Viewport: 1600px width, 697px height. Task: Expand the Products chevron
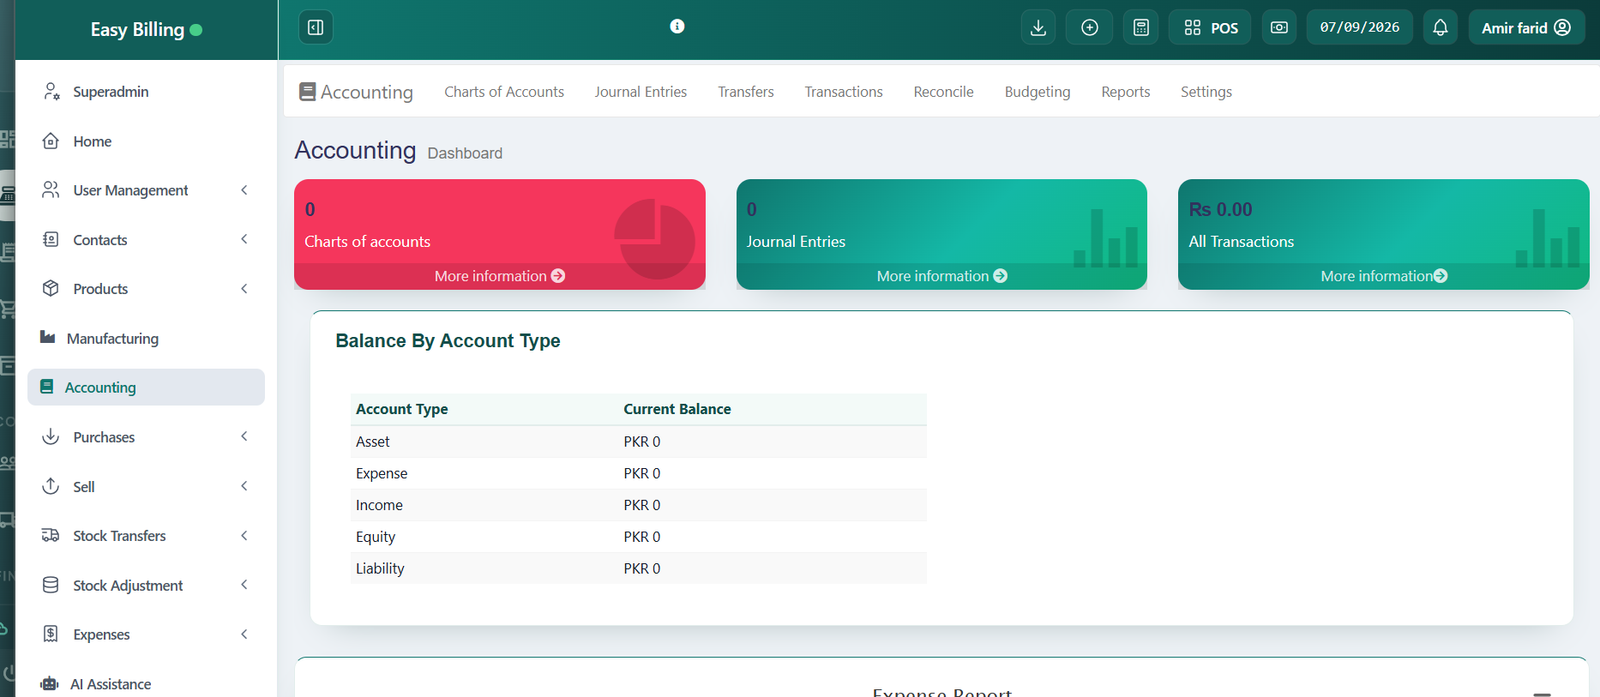(244, 289)
